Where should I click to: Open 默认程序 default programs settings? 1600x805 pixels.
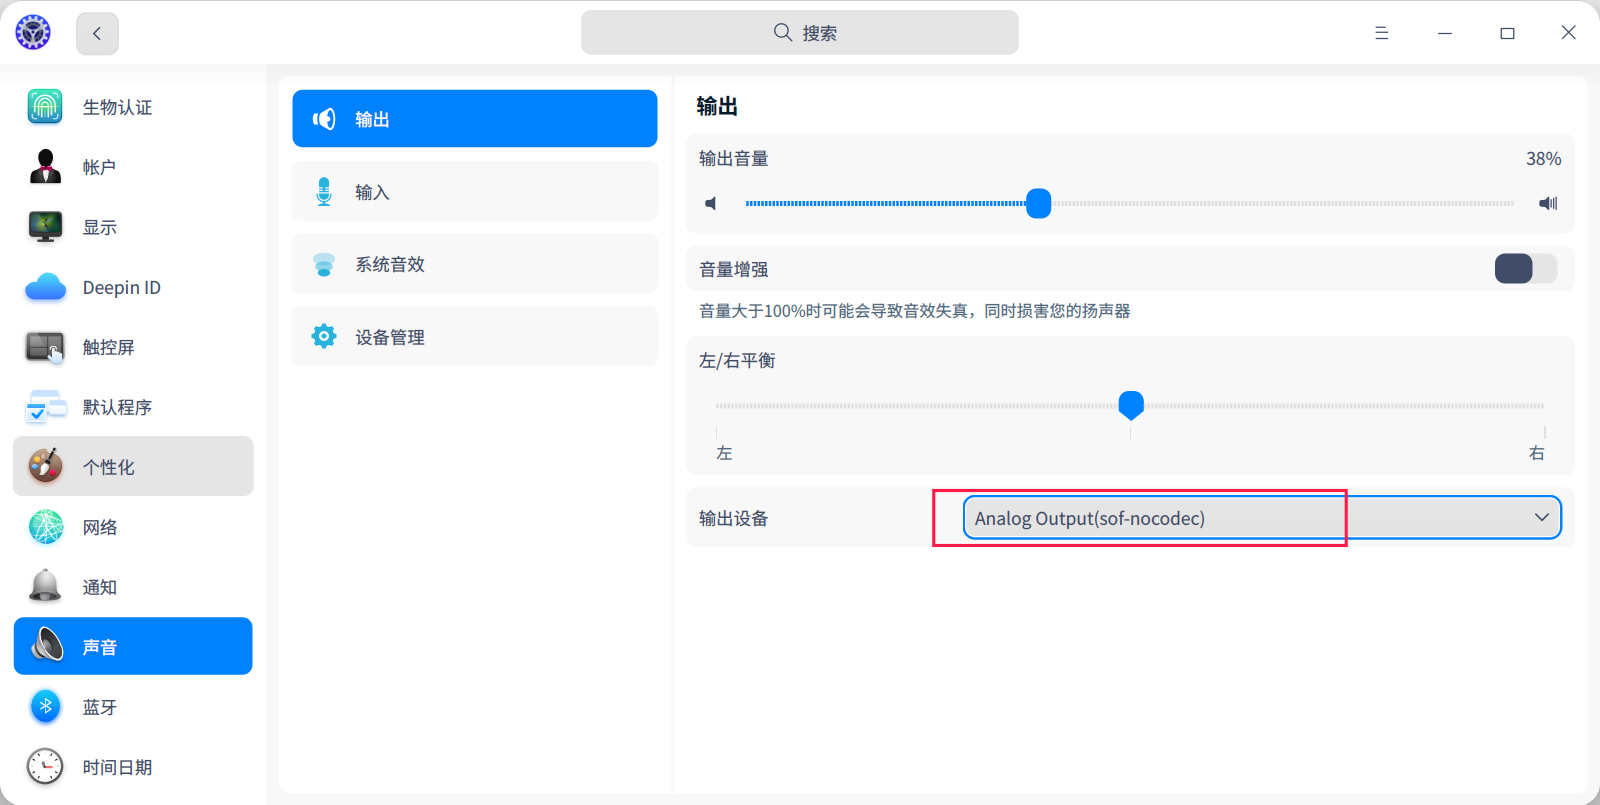coord(133,407)
